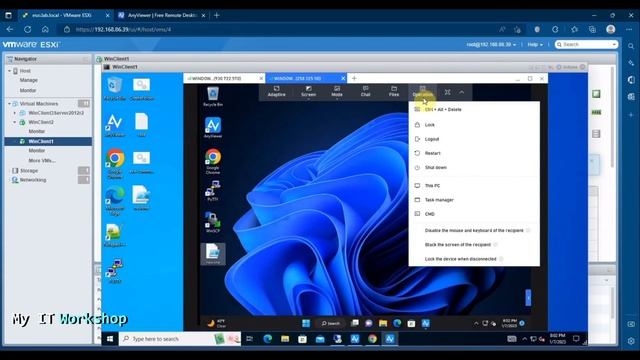Select Networking in the Navigator
640x360 pixels.
(x=33, y=180)
